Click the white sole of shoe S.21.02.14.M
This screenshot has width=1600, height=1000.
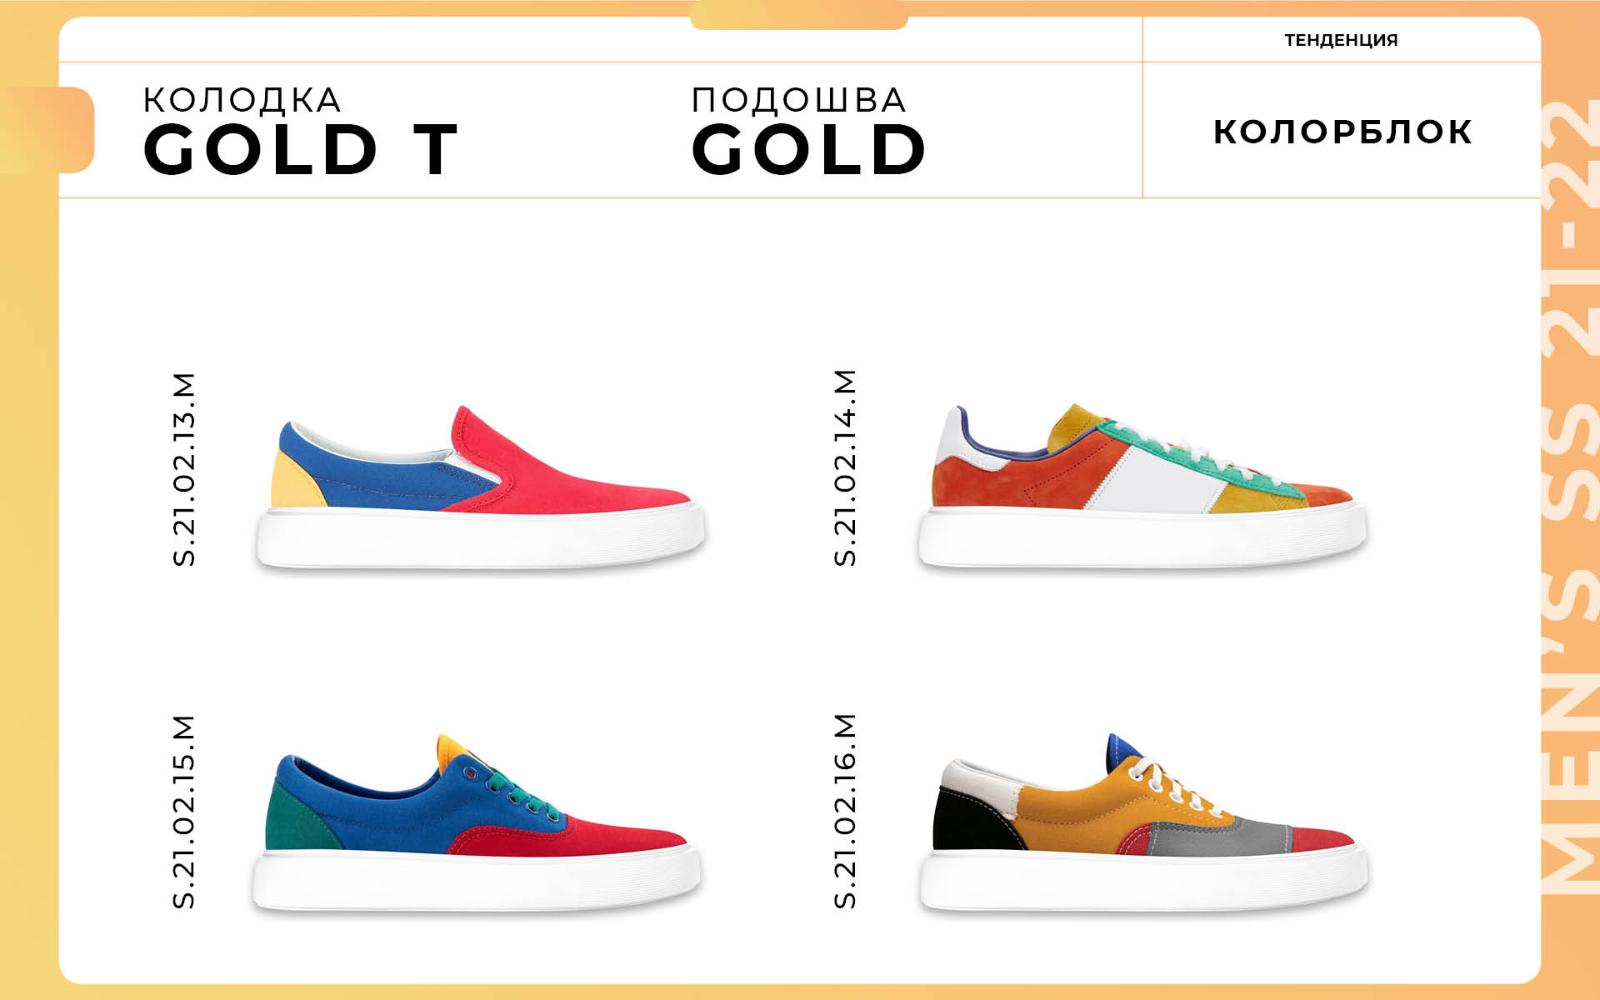click(1142, 539)
